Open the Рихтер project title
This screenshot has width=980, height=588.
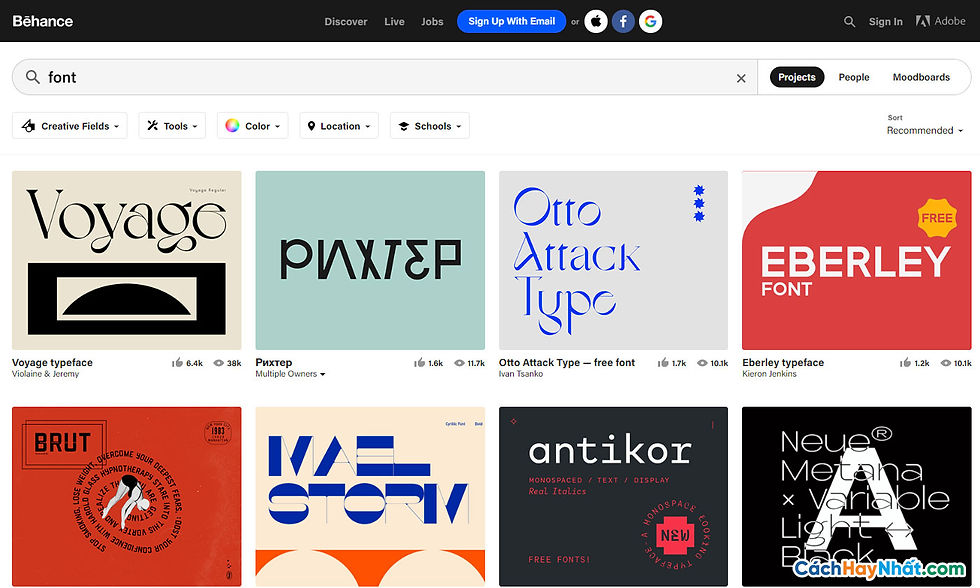pyautogui.click(x=274, y=362)
